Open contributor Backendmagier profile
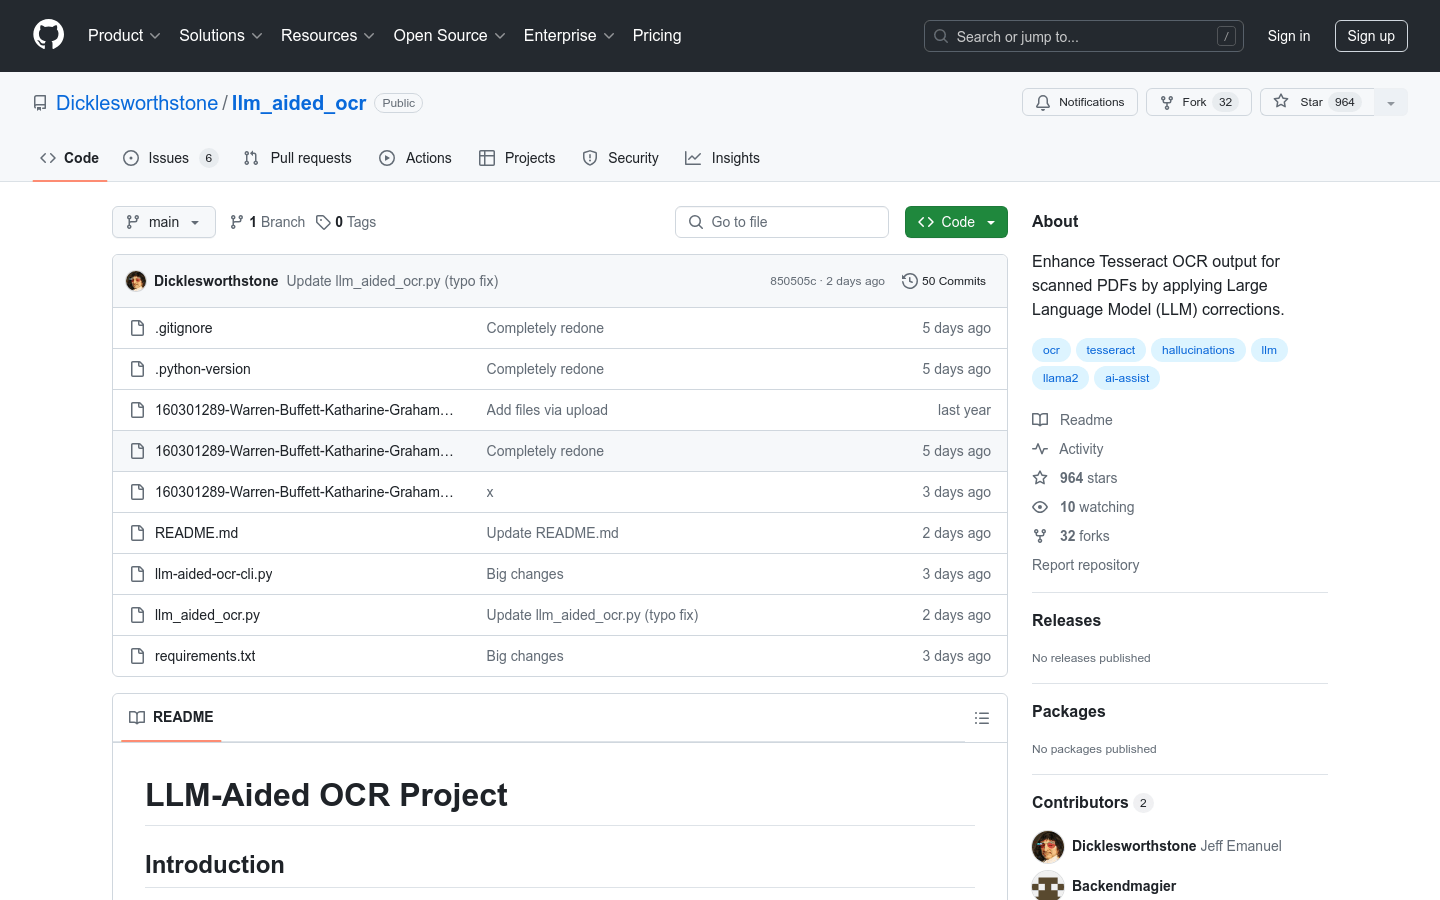Image resolution: width=1440 pixels, height=900 pixels. [x=1124, y=886]
